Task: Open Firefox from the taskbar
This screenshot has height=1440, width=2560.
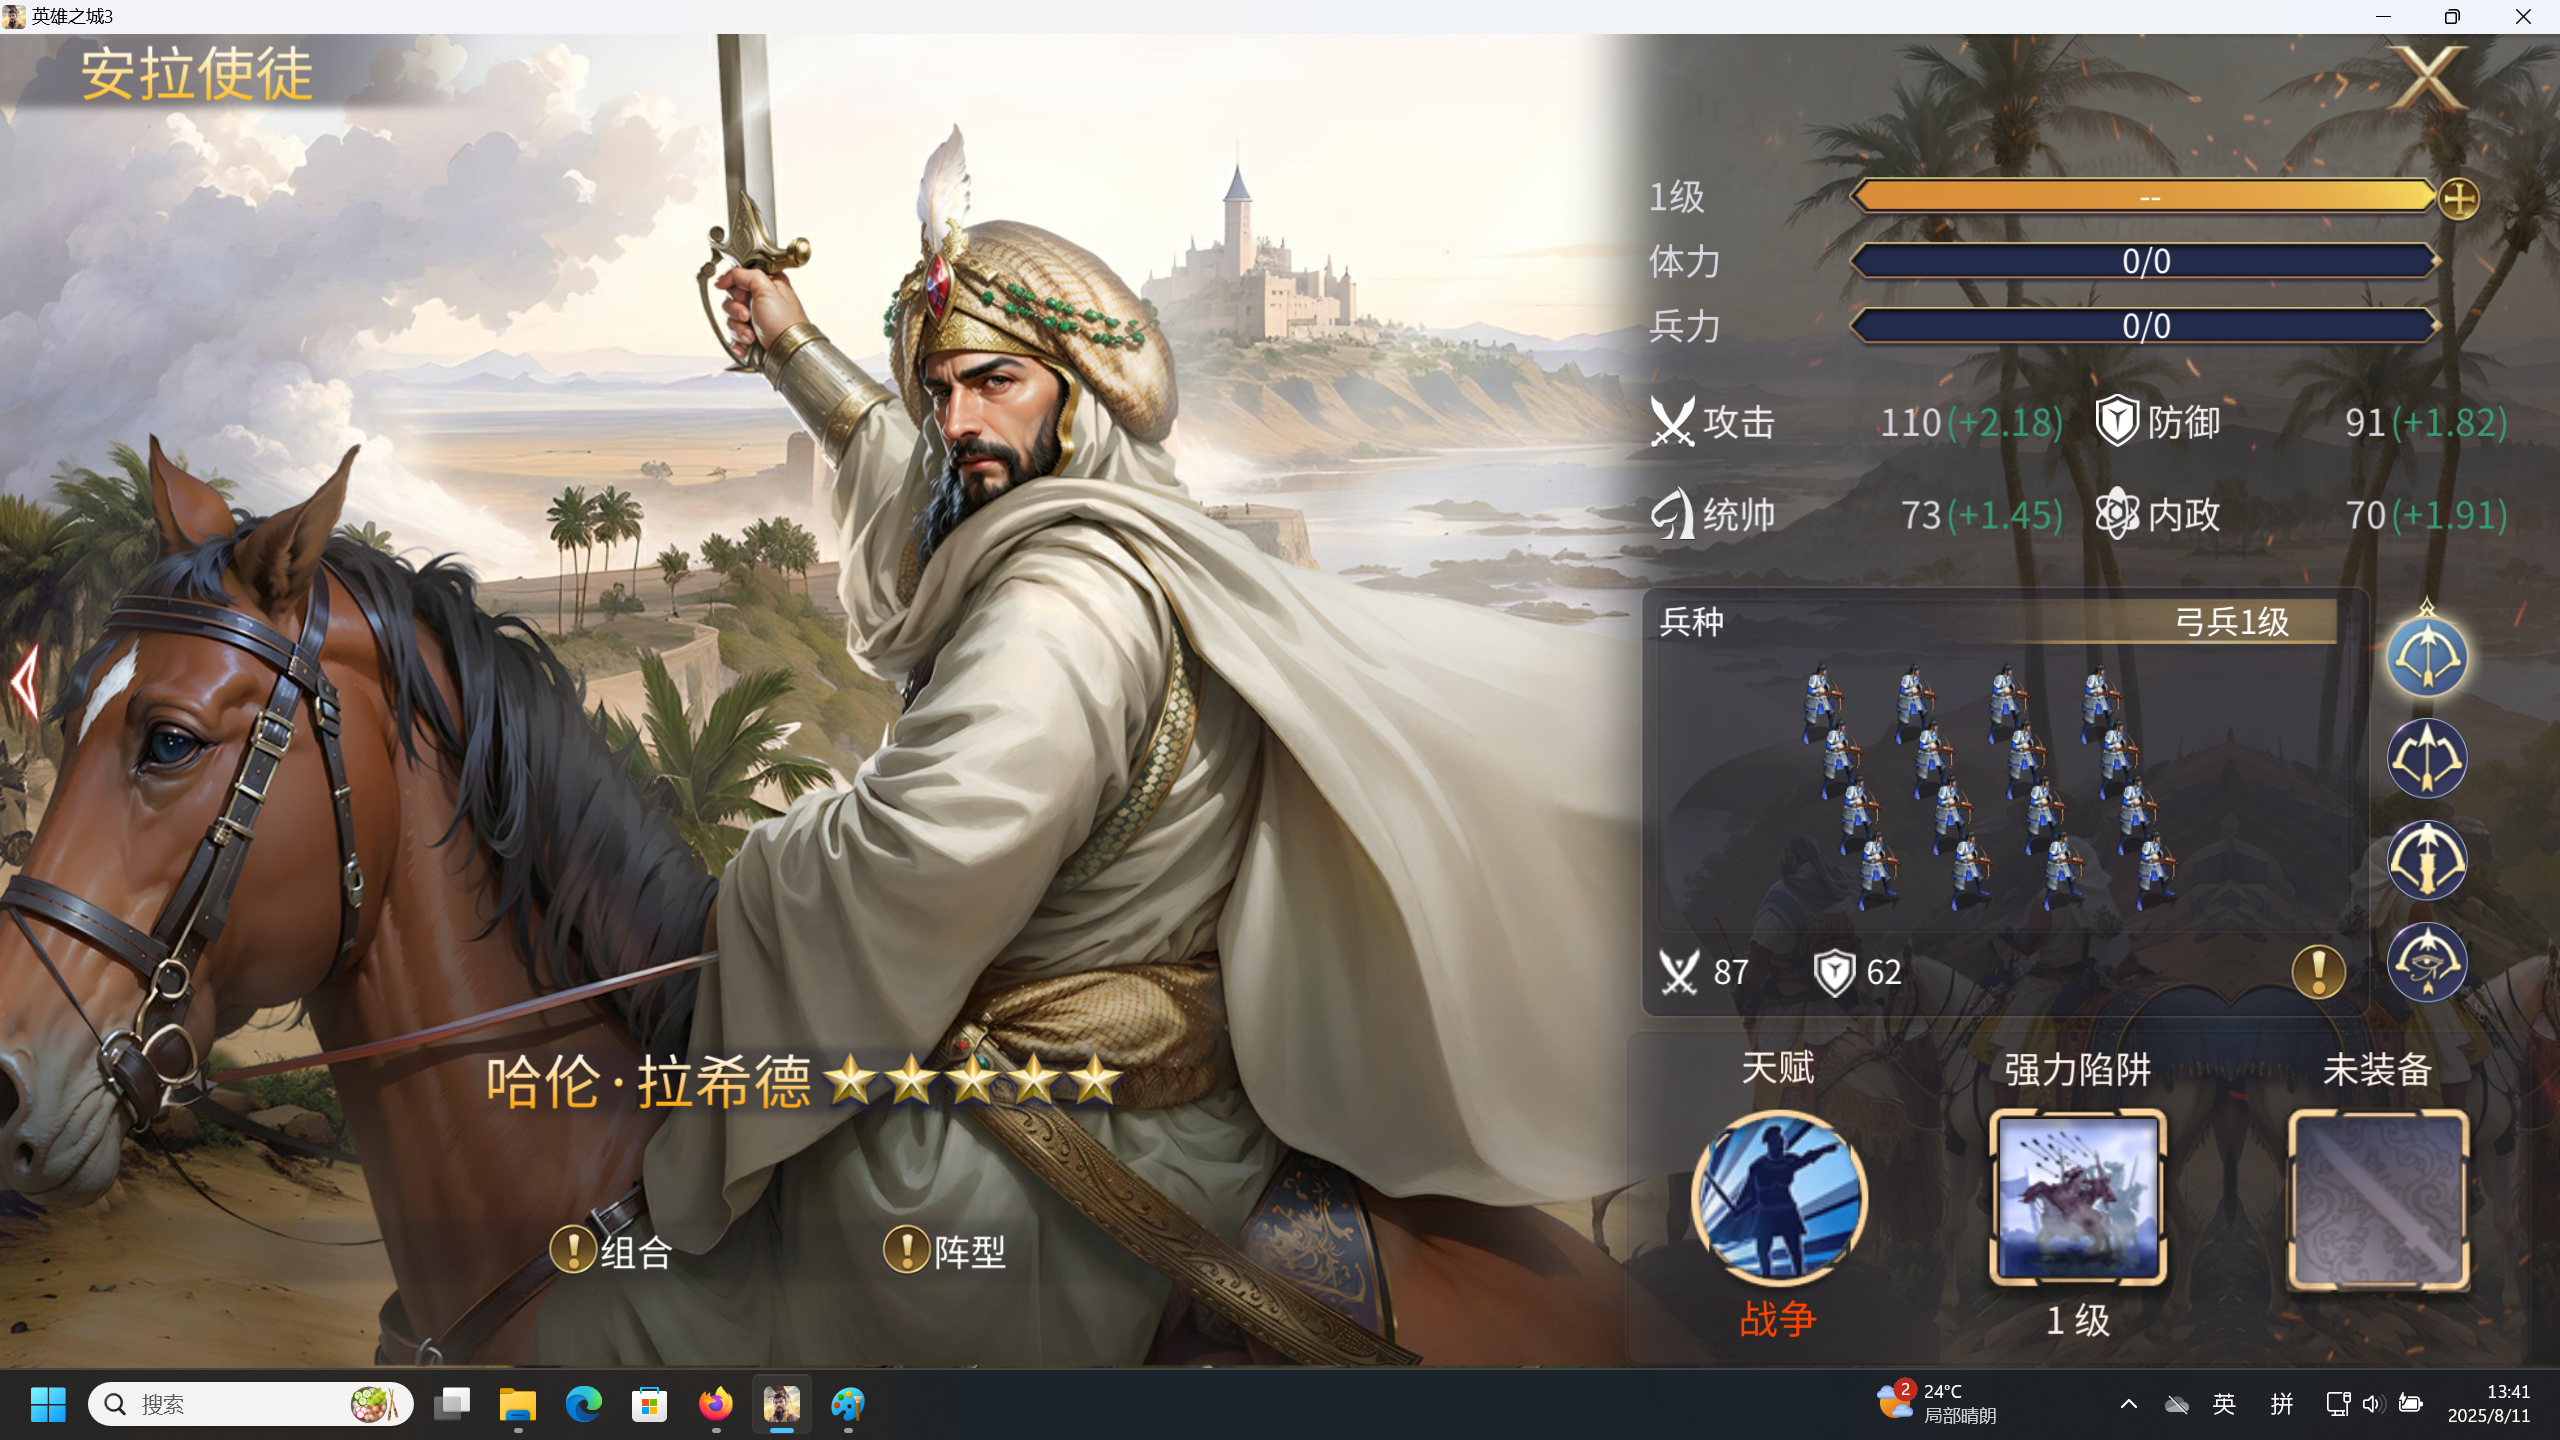Action: click(716, 1404)
